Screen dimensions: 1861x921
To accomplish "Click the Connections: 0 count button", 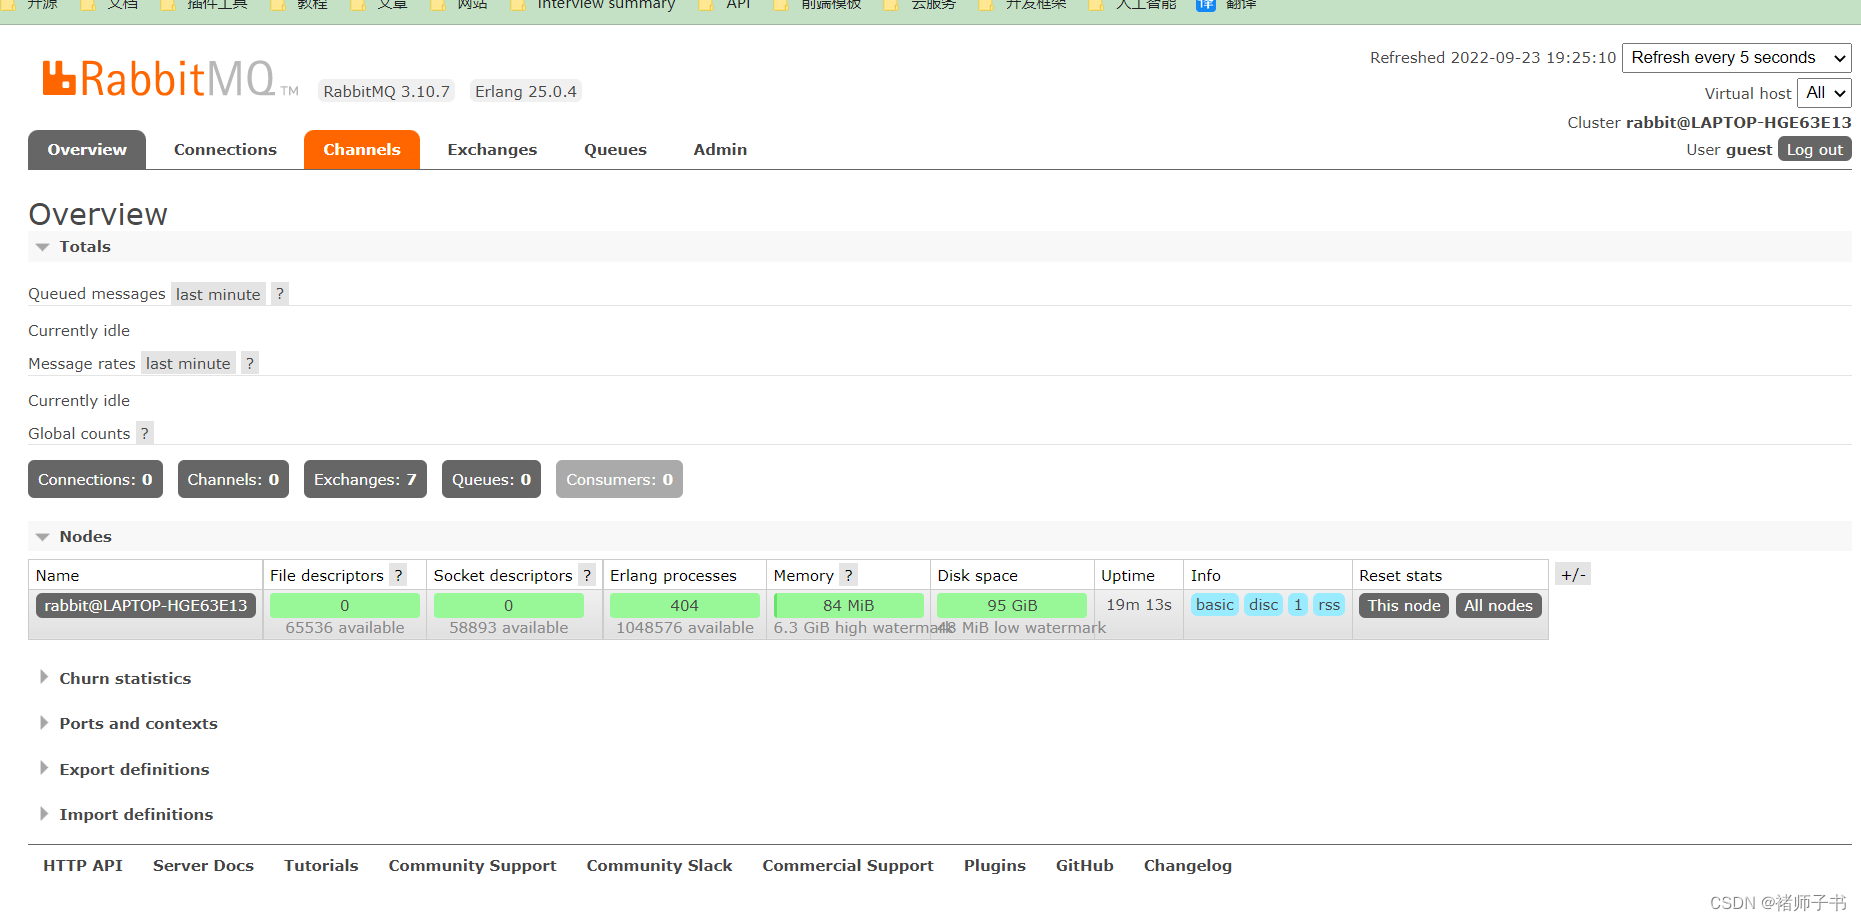I will coord(95,479).
